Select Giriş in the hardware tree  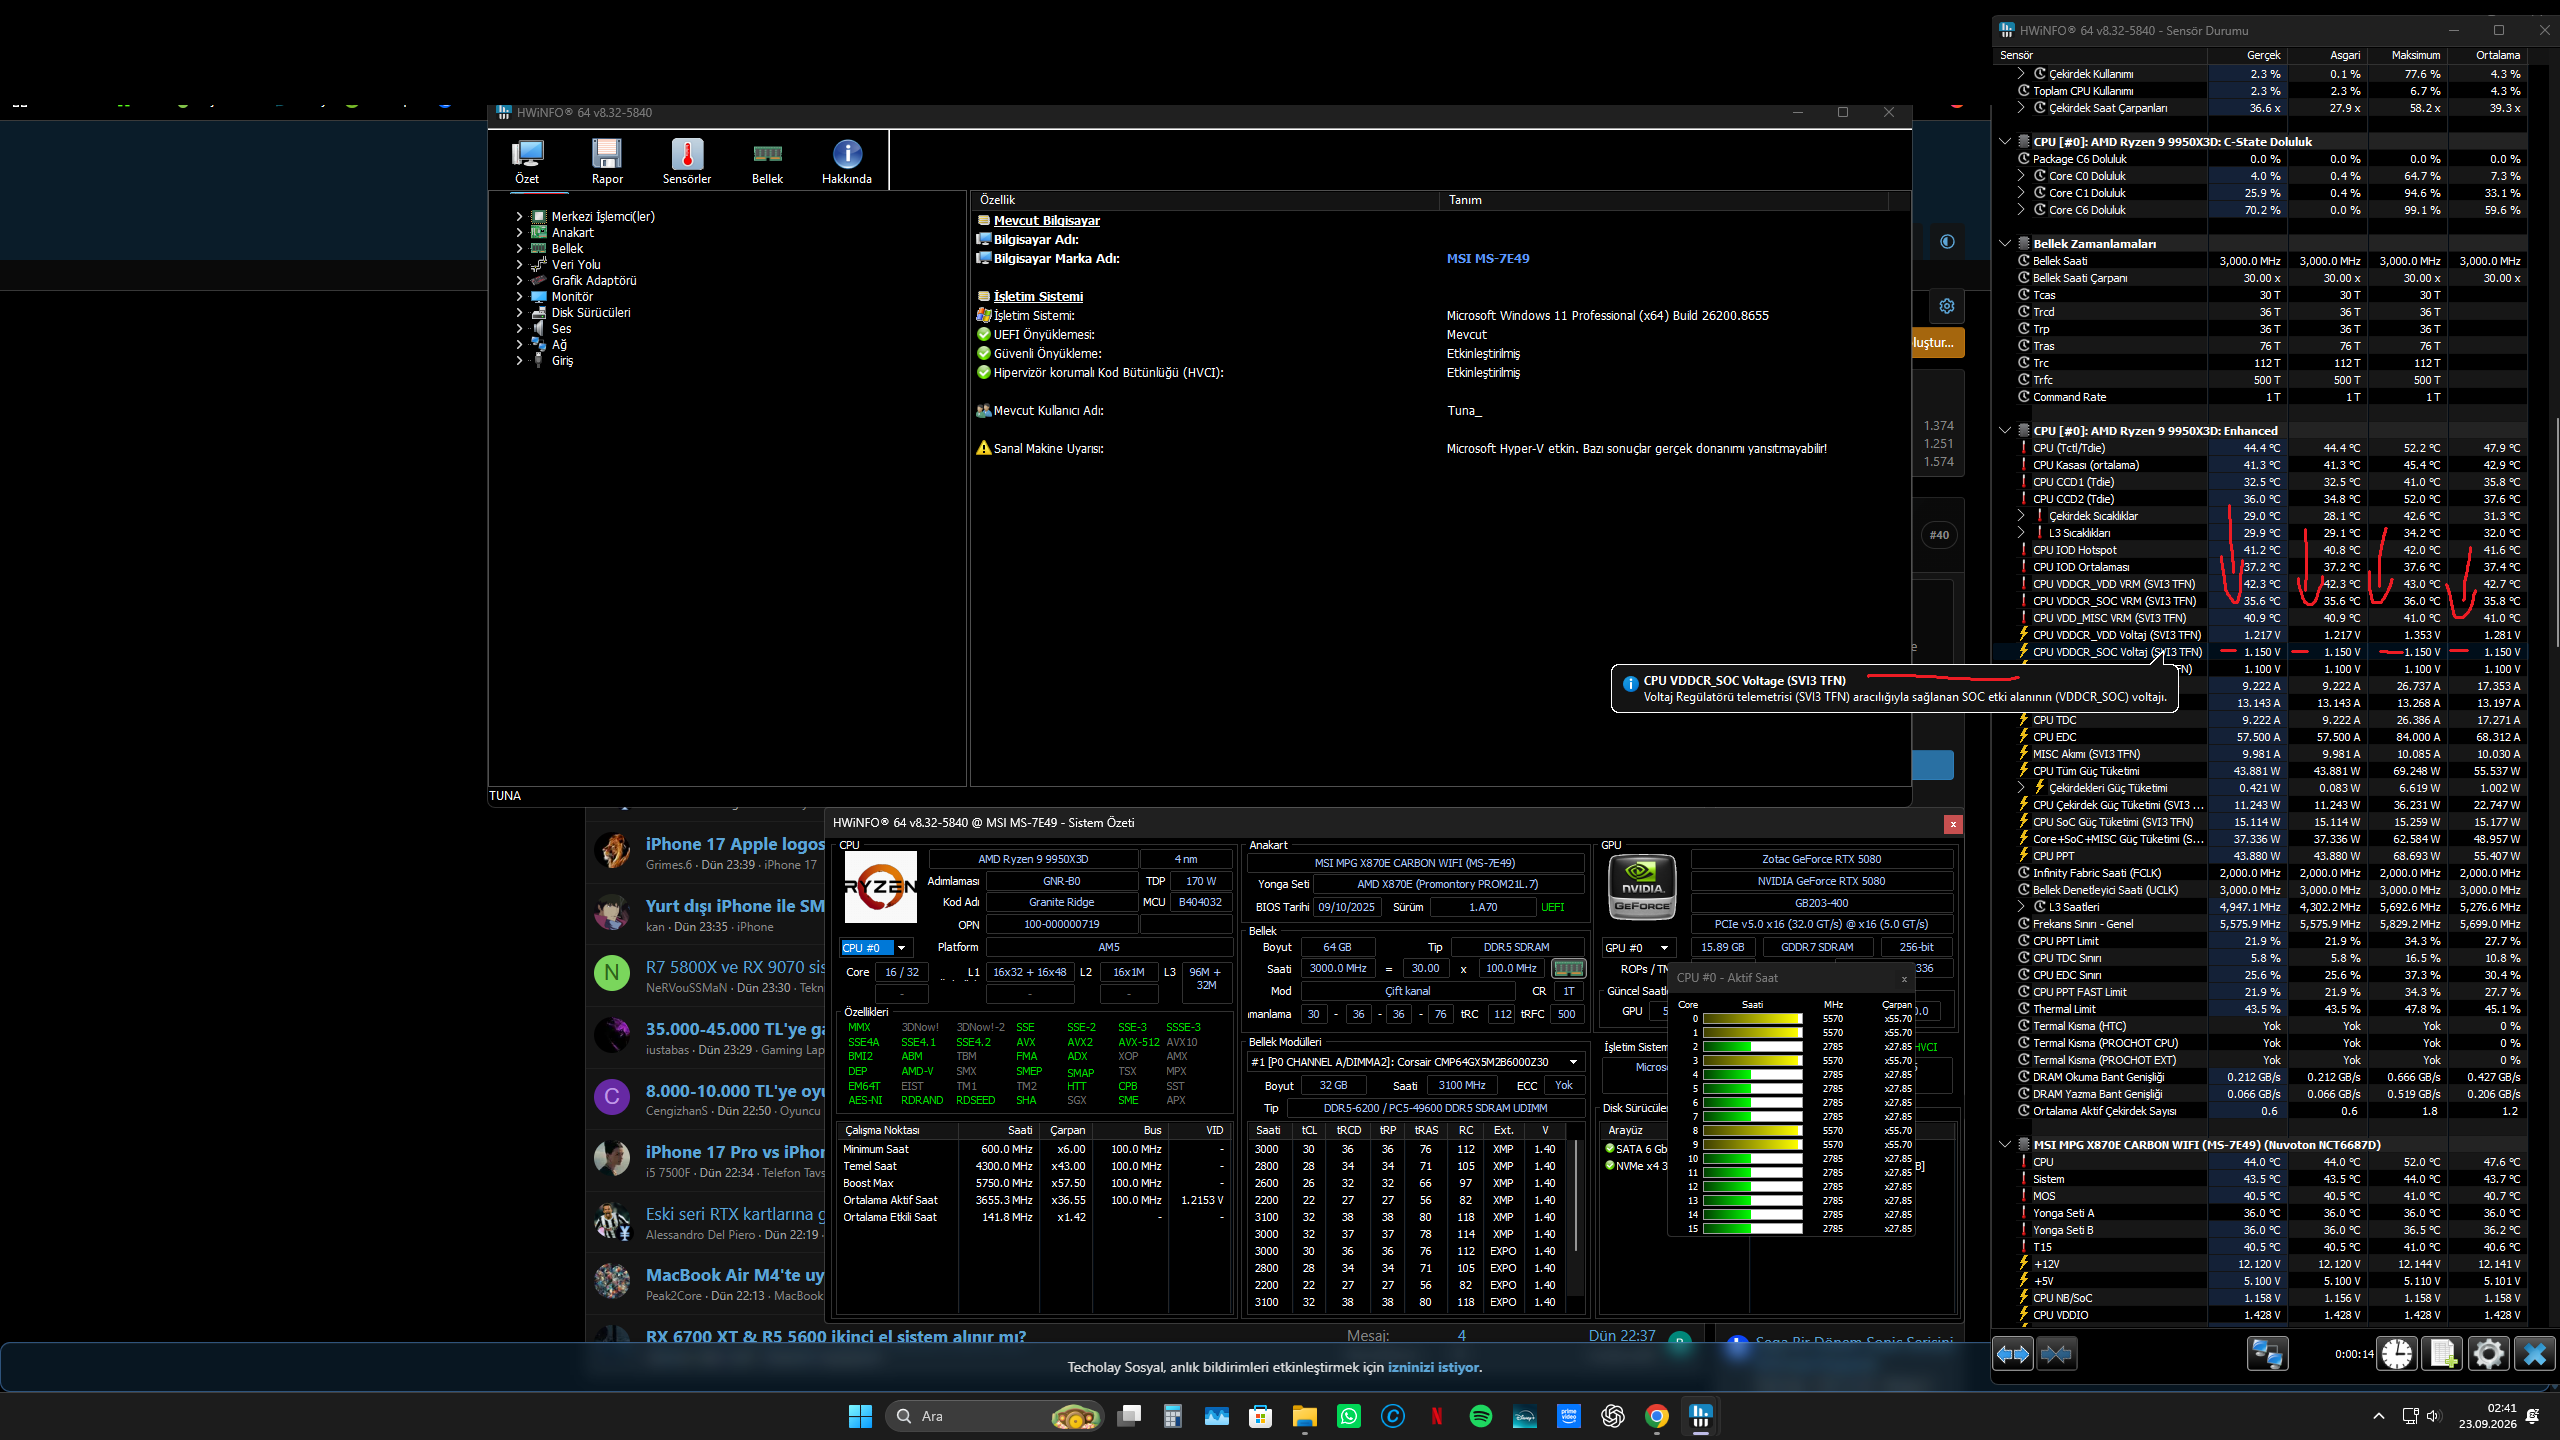pyautogui.click(x=562, y=361)
